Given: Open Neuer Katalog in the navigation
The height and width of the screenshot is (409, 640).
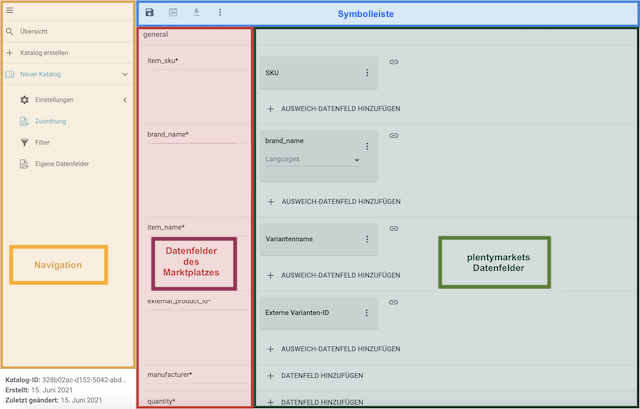Looking at the screenshot, I should click(x=40, y=74).
